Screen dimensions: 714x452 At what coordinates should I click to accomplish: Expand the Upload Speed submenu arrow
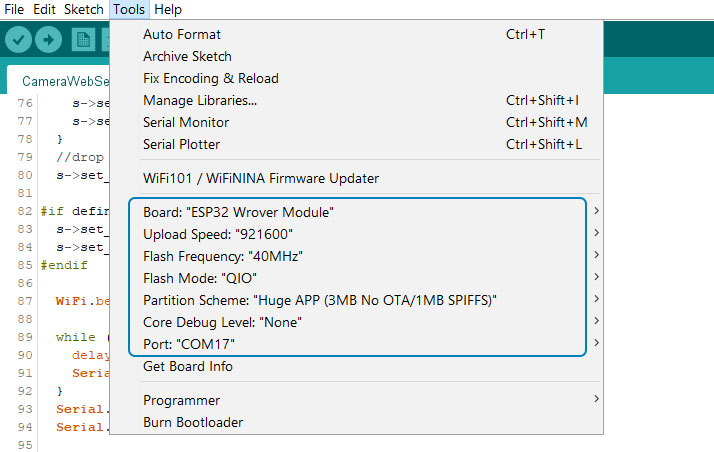click(596, 233)
